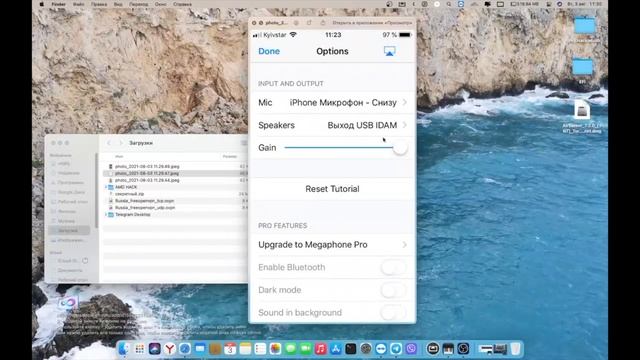Viewport: 640px width, 360px height.
Task: Open Terminal from the Dock
Action: 351,349
